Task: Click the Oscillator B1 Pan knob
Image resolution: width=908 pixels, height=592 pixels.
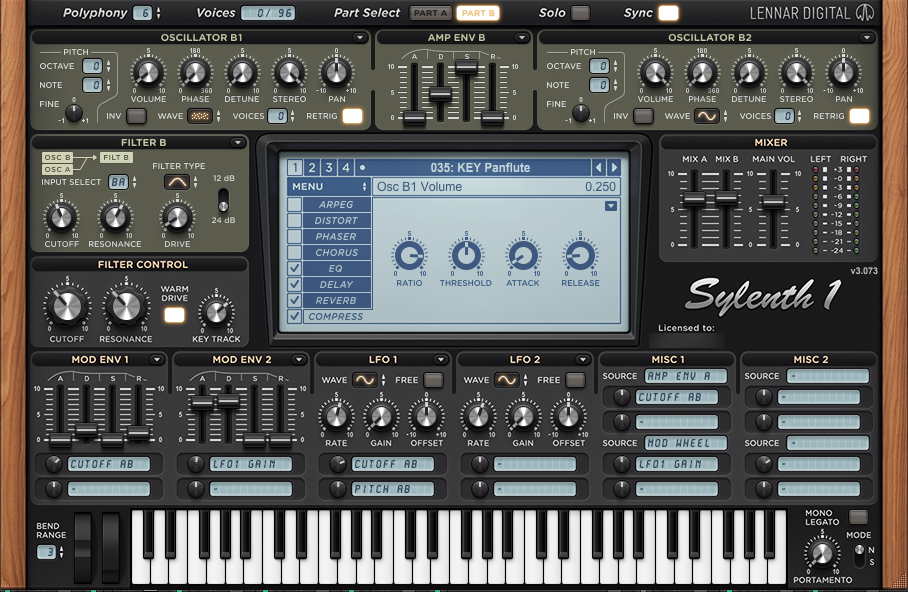Action: [336, 73]
